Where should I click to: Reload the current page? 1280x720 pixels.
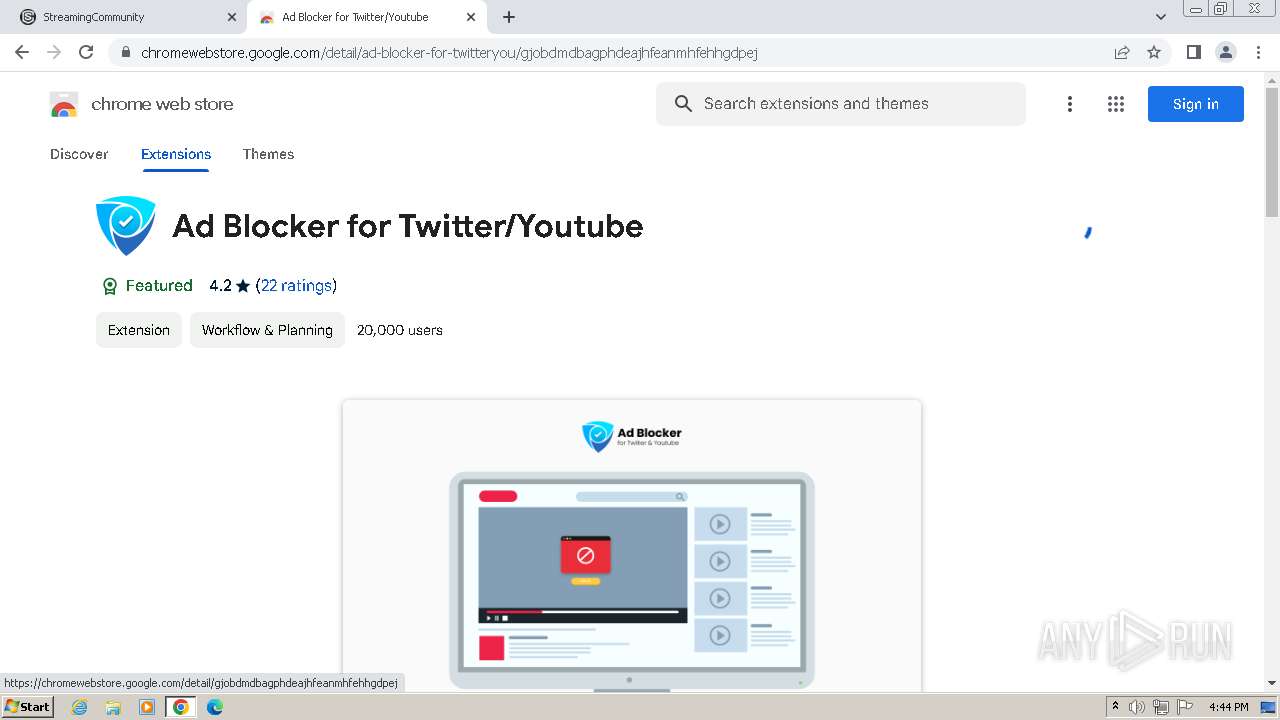pos(86,52)
